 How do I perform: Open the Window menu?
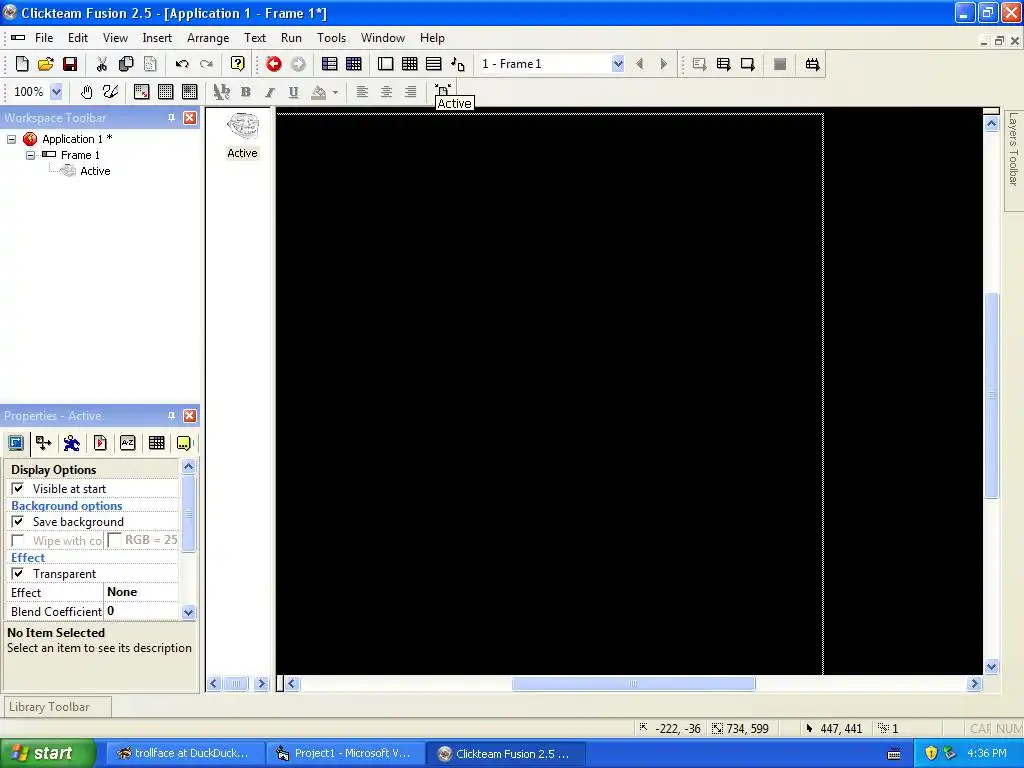pyautogui.click(x=383, y=38)
